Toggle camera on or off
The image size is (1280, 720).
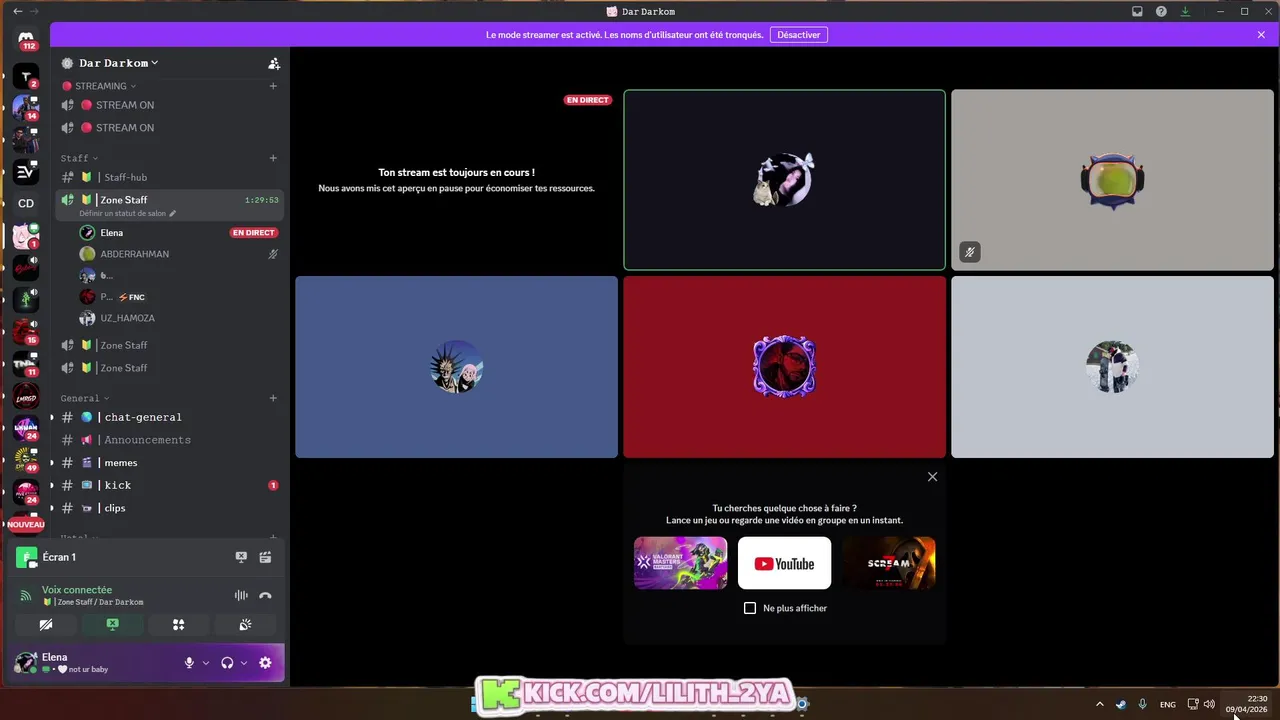[46, 624]
